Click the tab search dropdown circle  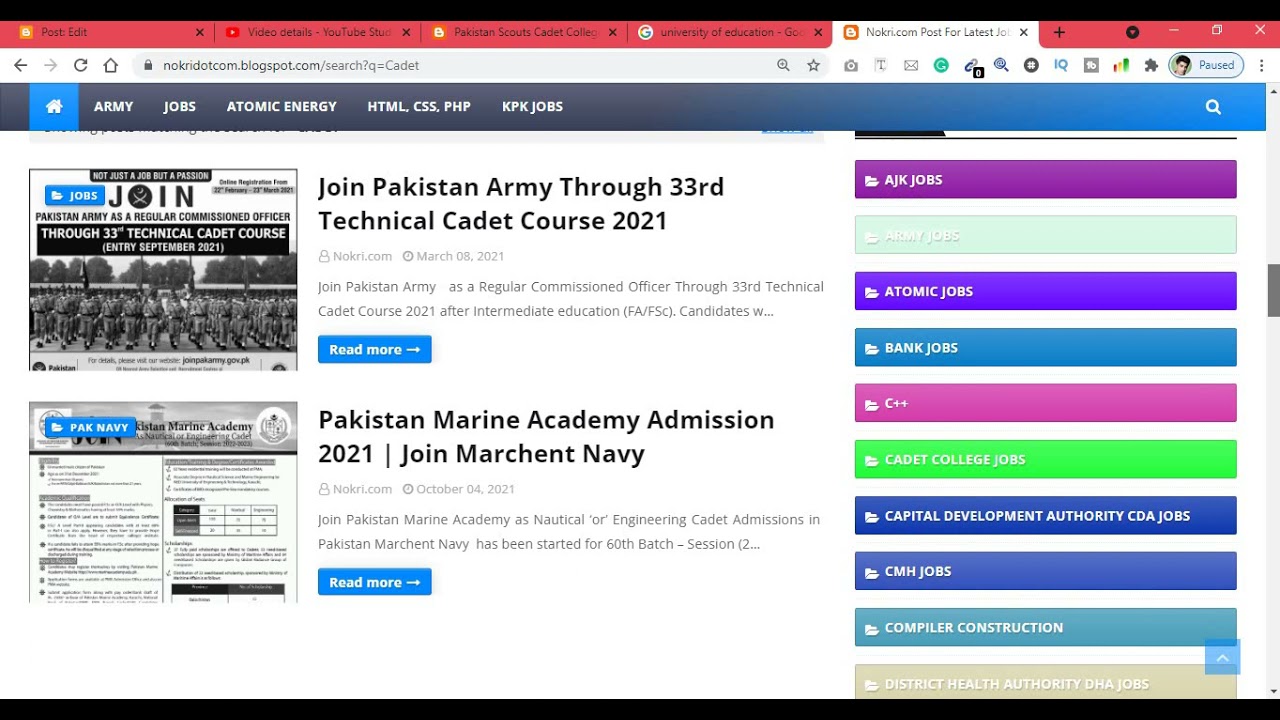1132,32
